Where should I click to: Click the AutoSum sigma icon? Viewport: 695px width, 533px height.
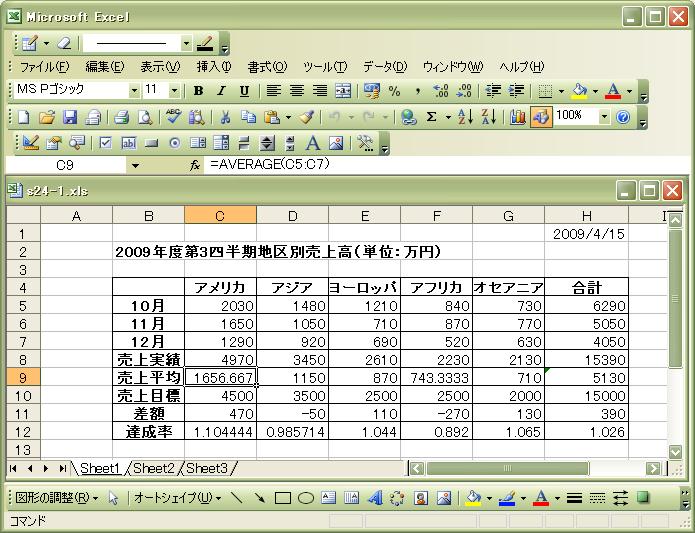point(431,117)
